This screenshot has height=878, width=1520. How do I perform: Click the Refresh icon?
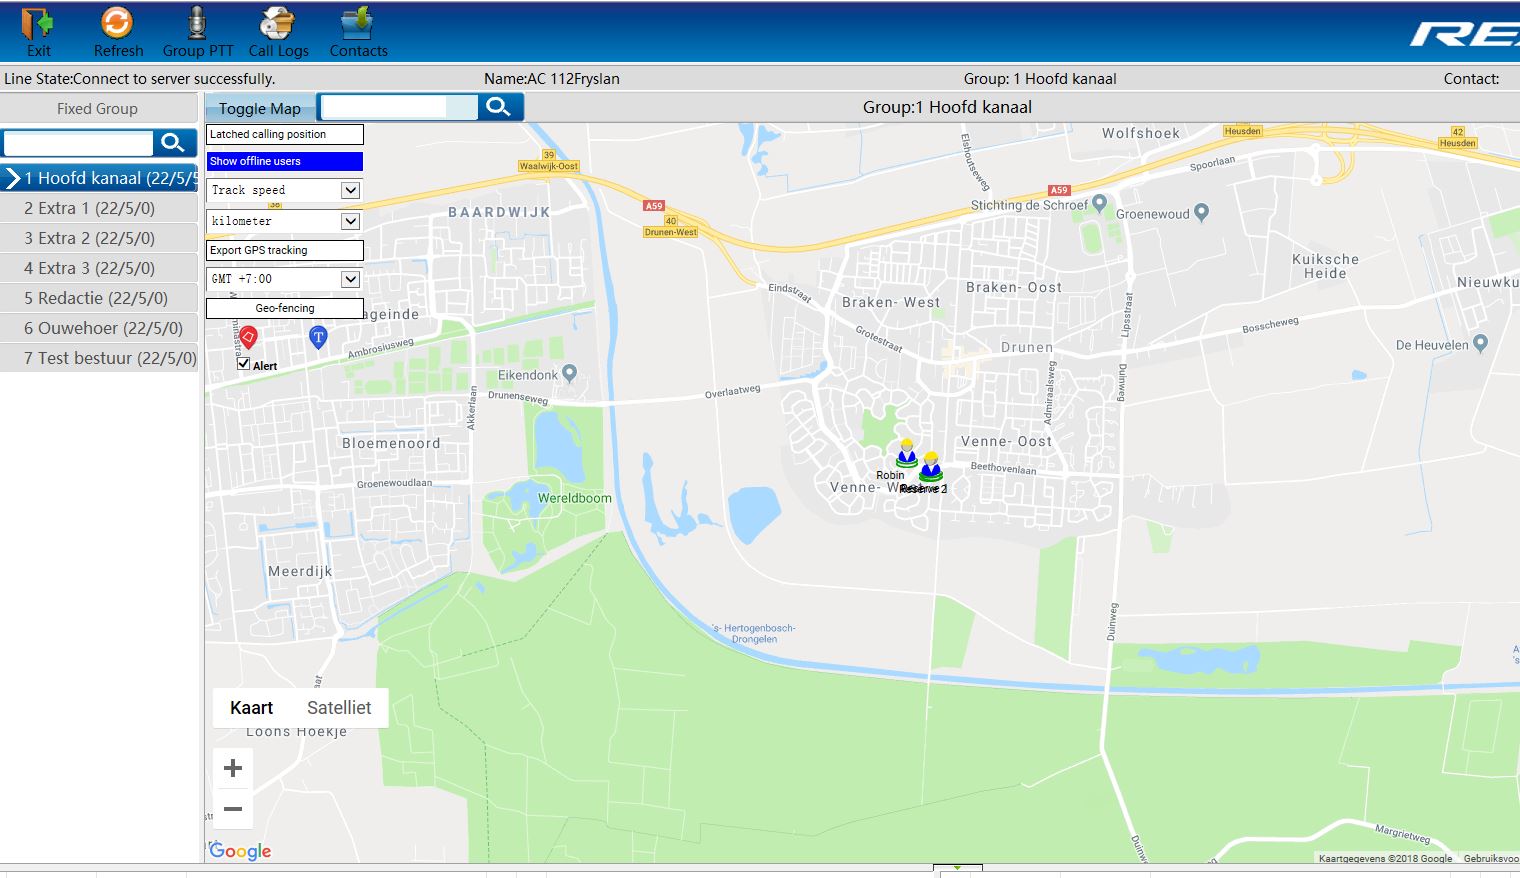coord(117,23)
